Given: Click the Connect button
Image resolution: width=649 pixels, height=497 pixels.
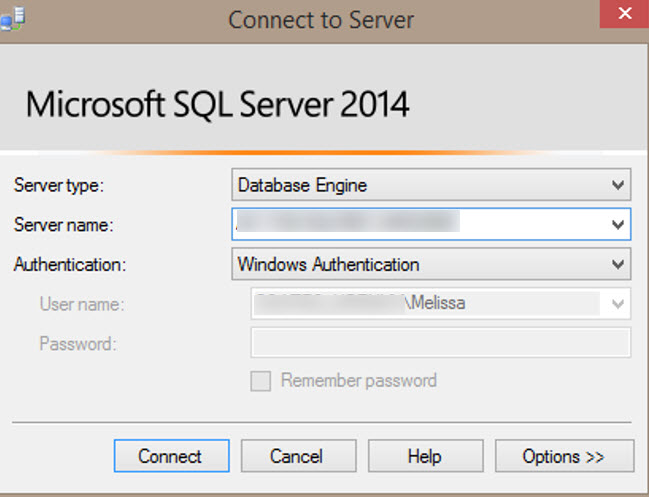Looking at the screenshot, I should pos(171,456).
